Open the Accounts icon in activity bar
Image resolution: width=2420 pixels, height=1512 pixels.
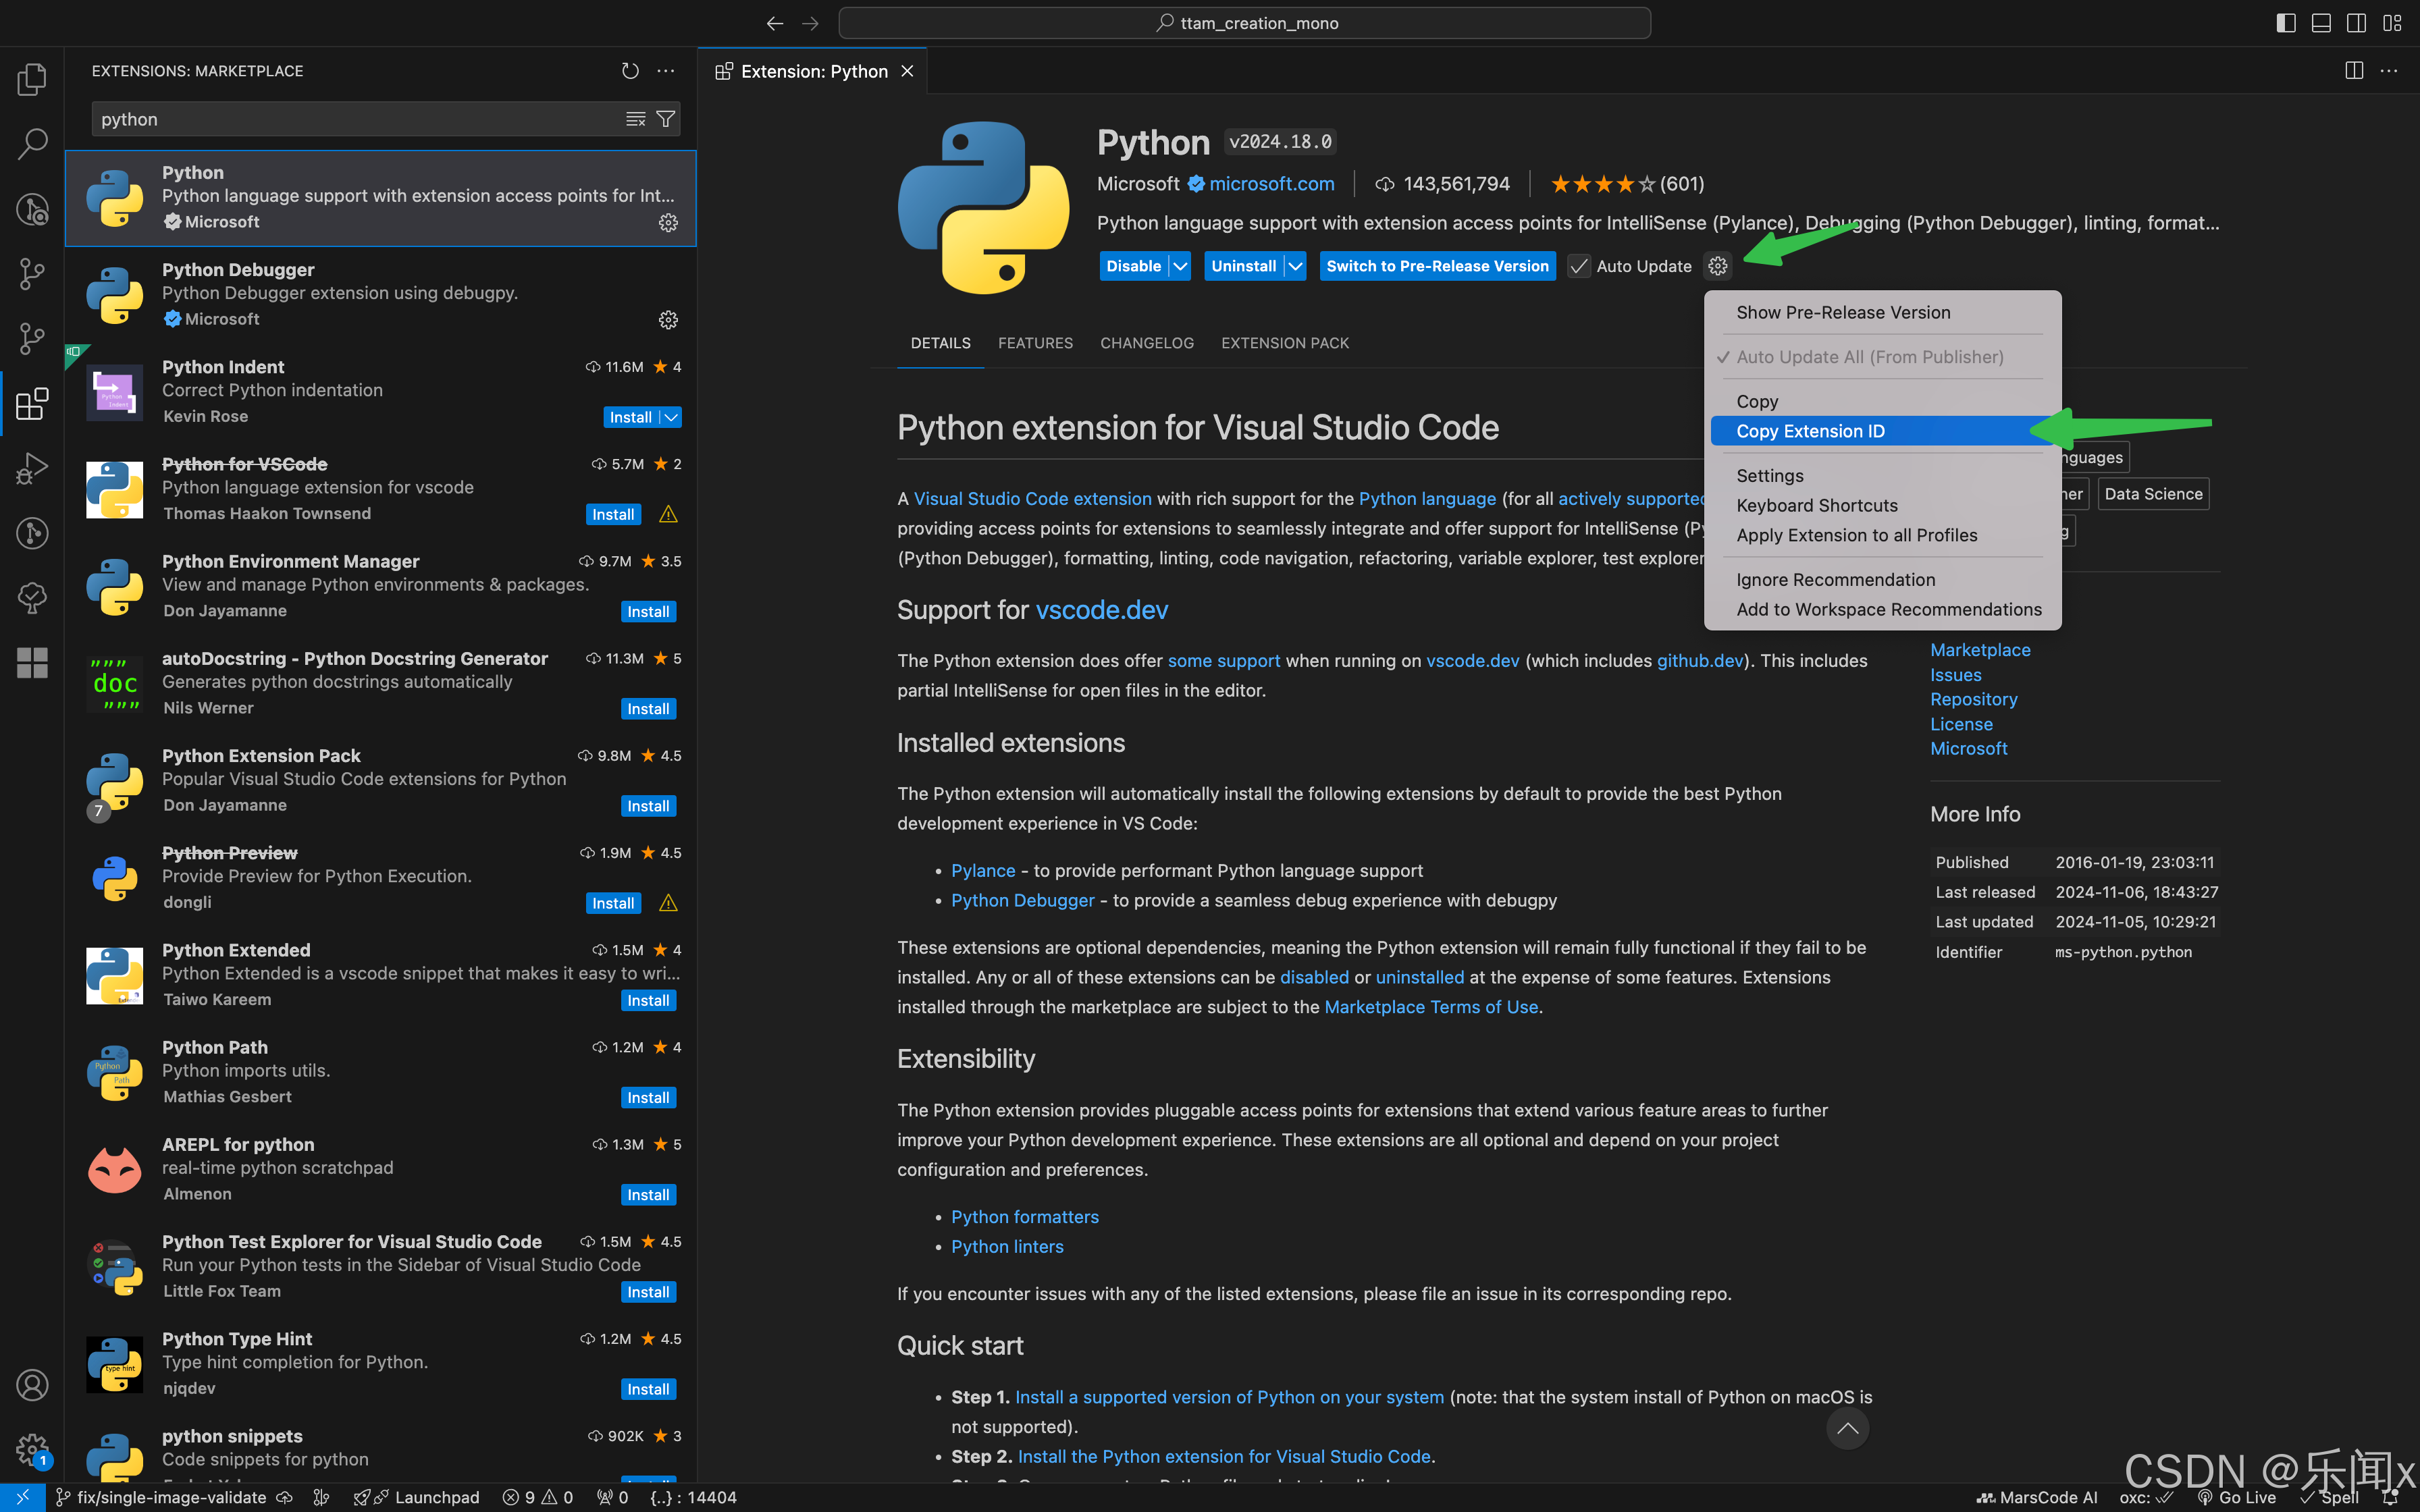32,1385
